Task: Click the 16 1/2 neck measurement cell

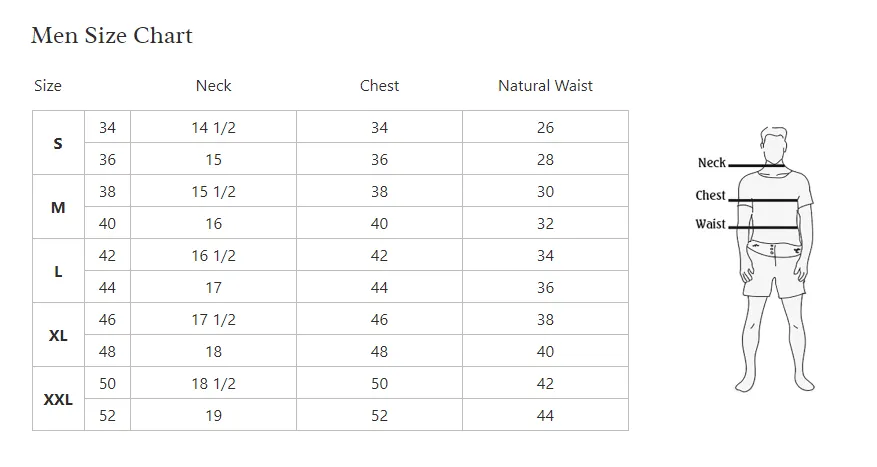Action: [213, 255]
